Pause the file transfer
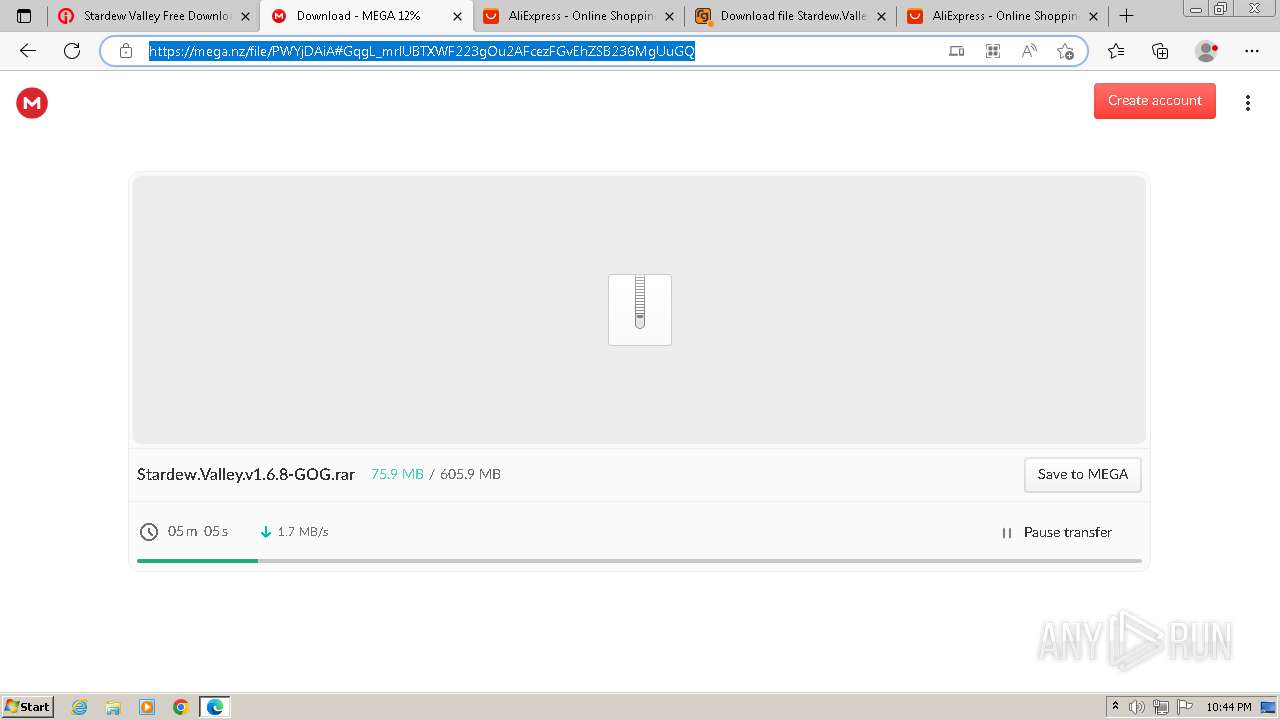This screenshot has height=720, width=1280. pos(1056,533)
